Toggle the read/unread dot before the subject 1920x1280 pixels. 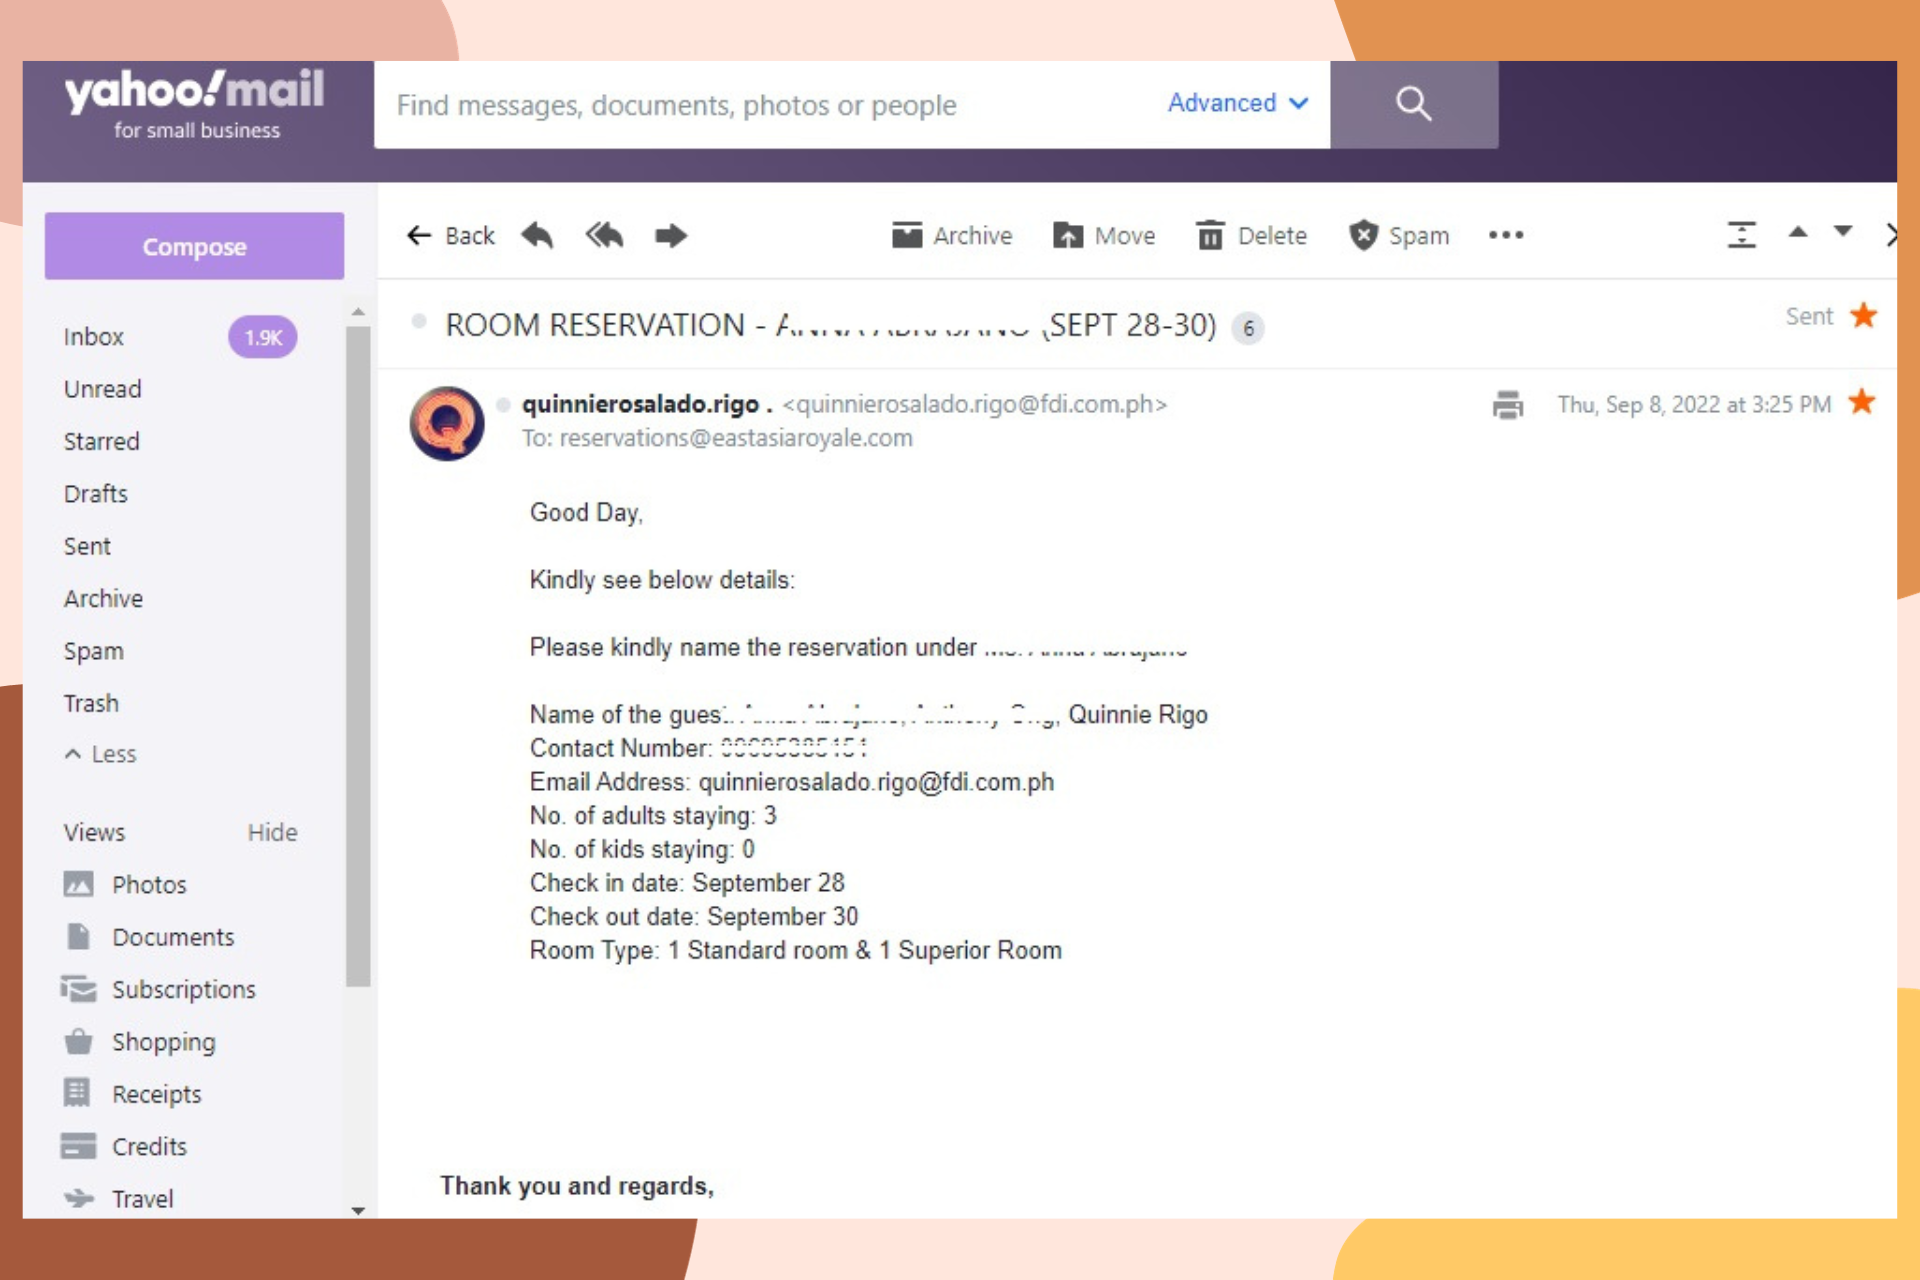coord(419,322)
